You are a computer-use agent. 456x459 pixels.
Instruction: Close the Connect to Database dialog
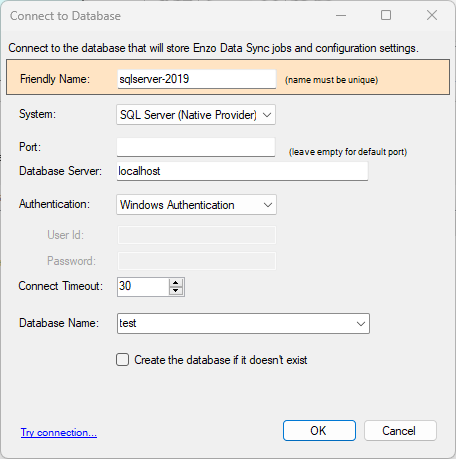click(432, 15)
